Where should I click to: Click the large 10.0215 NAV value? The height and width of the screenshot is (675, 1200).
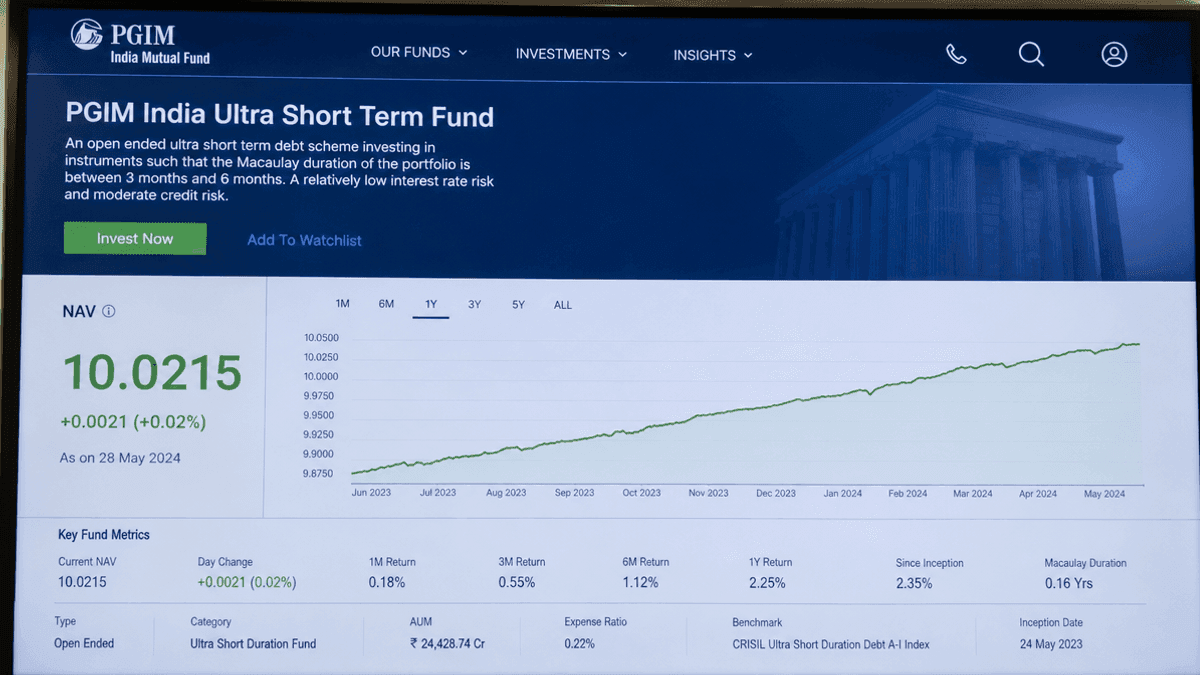pos(152,373)
